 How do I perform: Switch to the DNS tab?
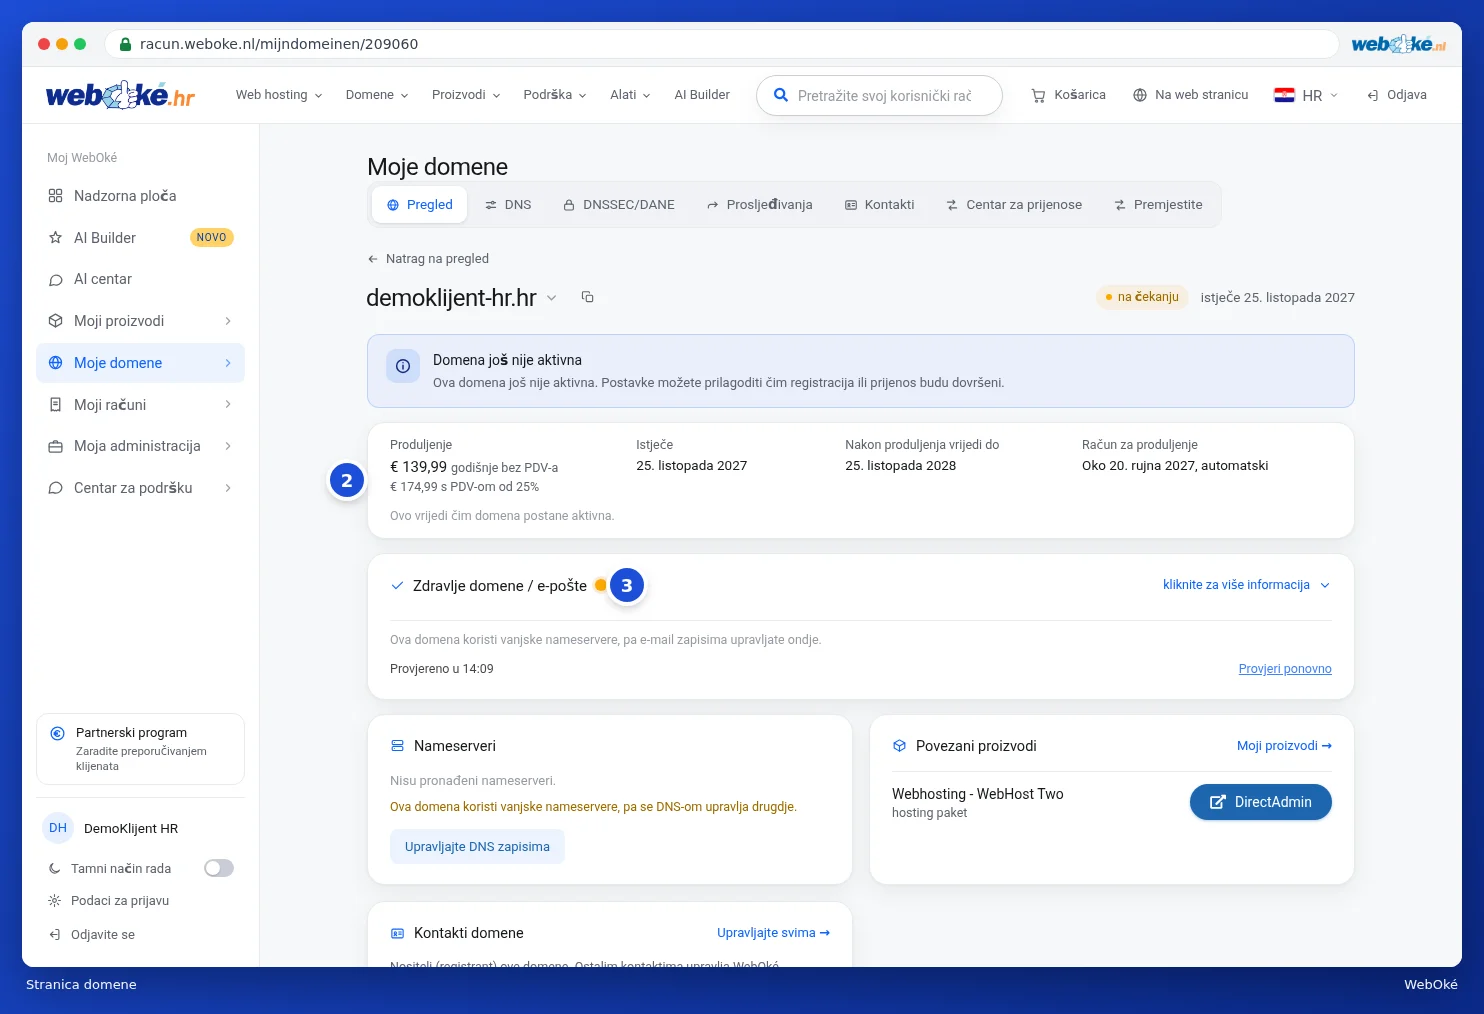(508, 205)
